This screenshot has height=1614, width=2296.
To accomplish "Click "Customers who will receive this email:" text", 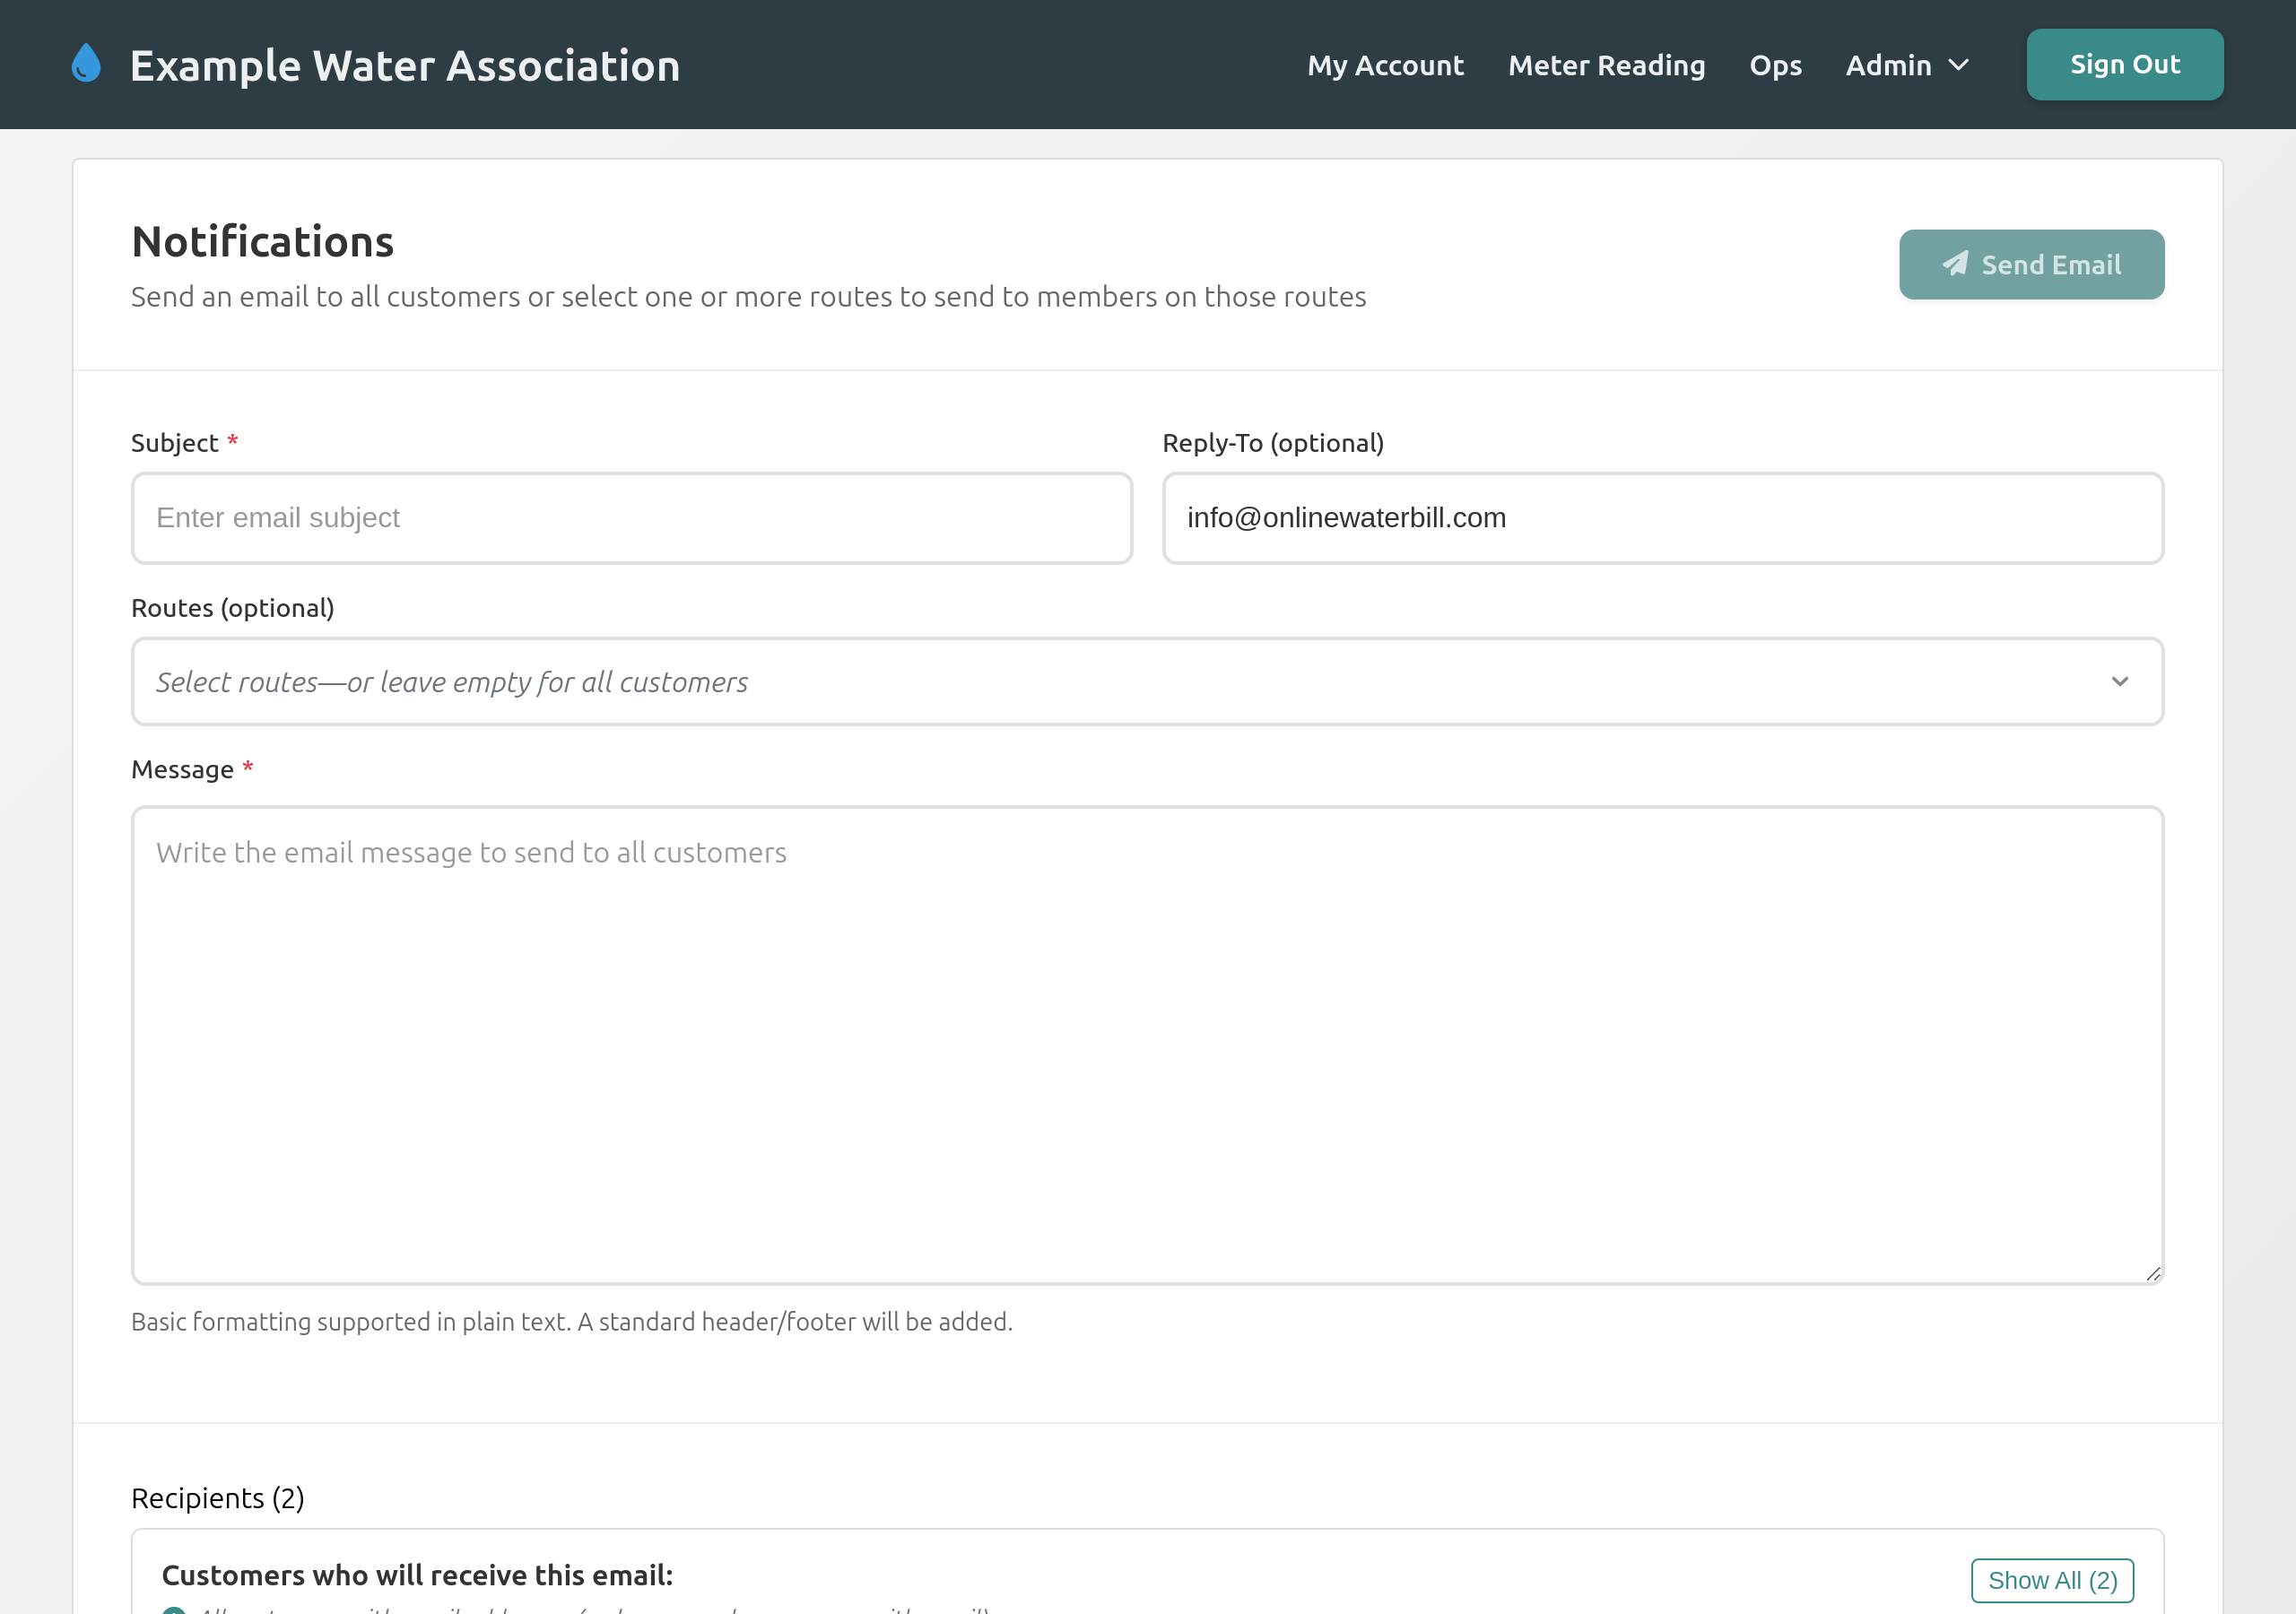I will click(x=417, y=1575).
